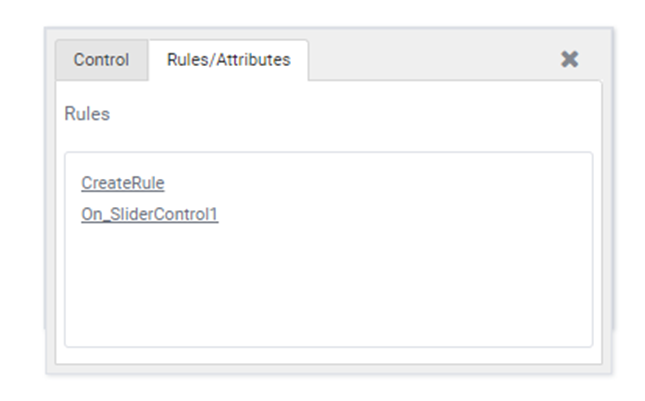Activate the gray inactive Control tab
Screen dimensions: 645x401
[x=102, y=60]
